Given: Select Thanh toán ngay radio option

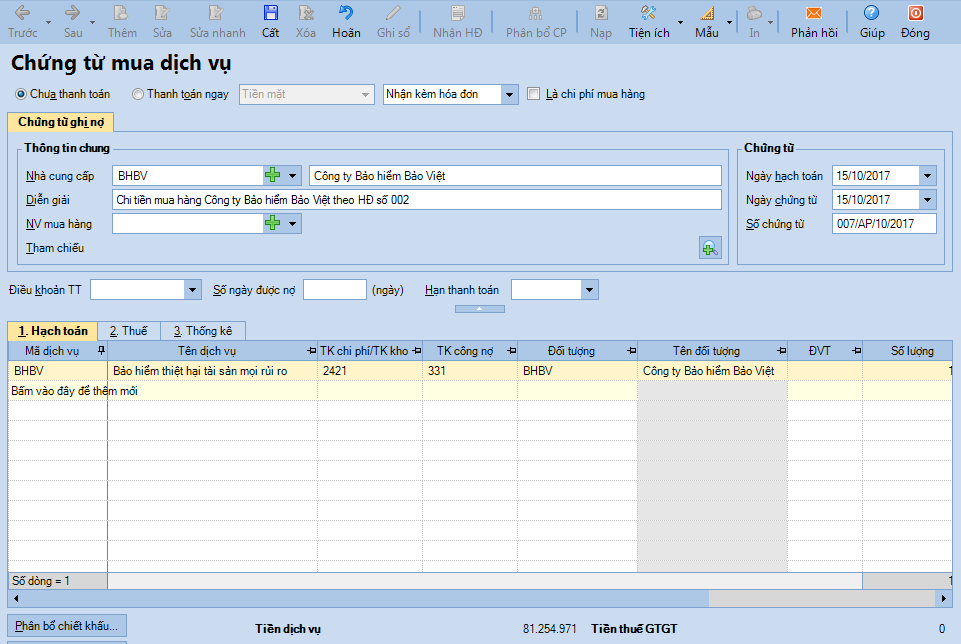Looking at the screenshot, I should coord(138,94).
